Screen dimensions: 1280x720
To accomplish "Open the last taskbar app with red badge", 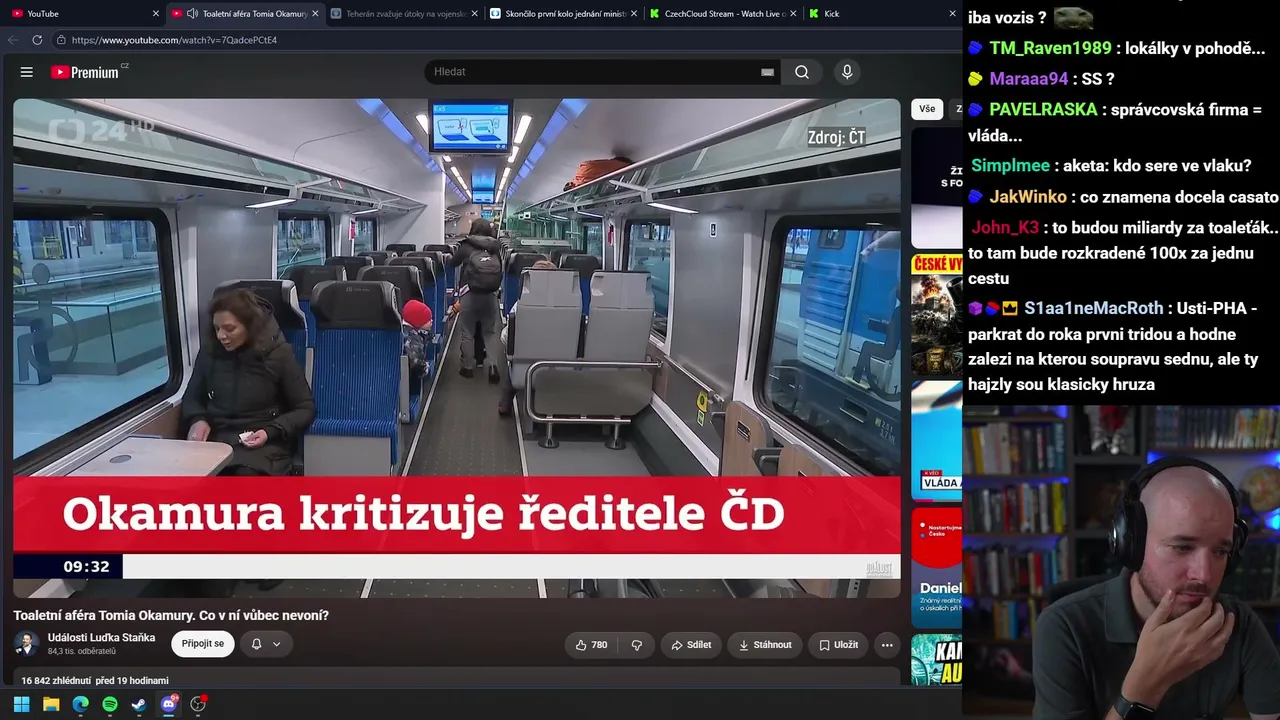I will click(x=198, y=704).
